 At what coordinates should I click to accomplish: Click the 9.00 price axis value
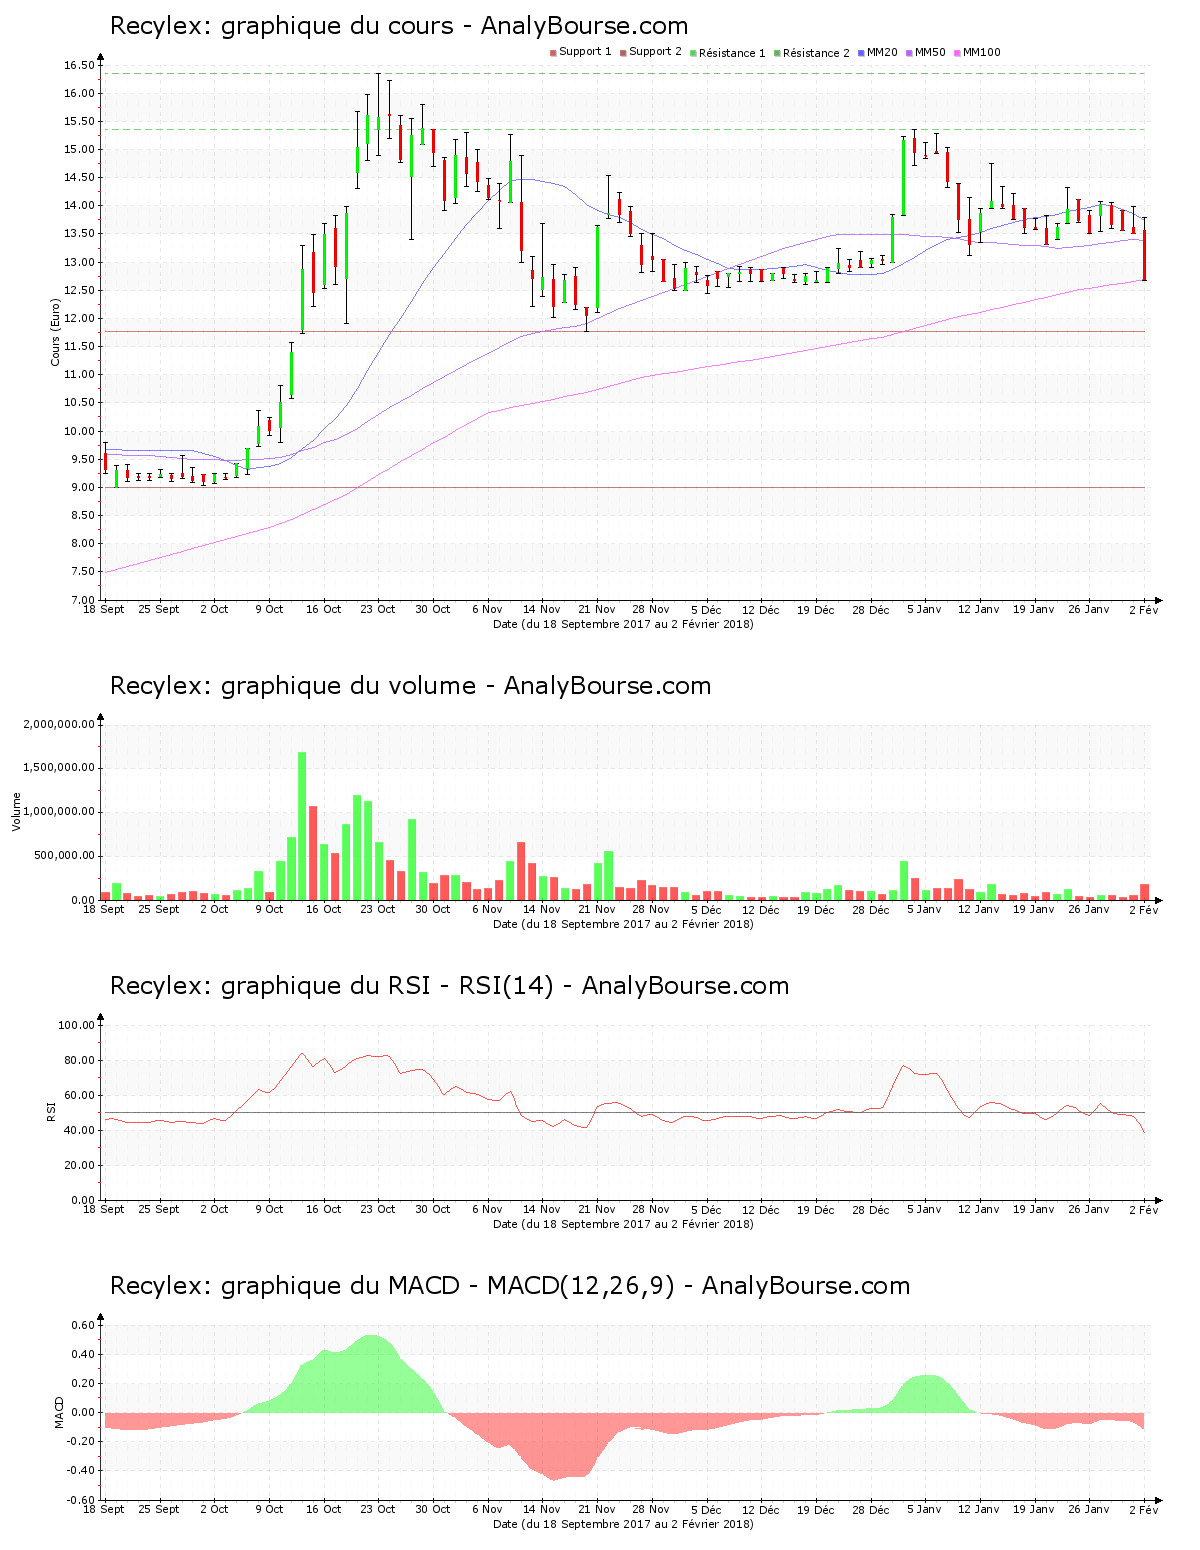82,488
